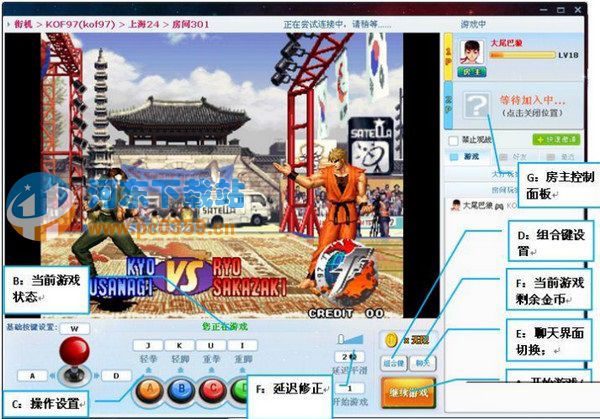The height and width of the screenshot is (419, 600).
Task: Click the D right-key field
Action: 116,376
